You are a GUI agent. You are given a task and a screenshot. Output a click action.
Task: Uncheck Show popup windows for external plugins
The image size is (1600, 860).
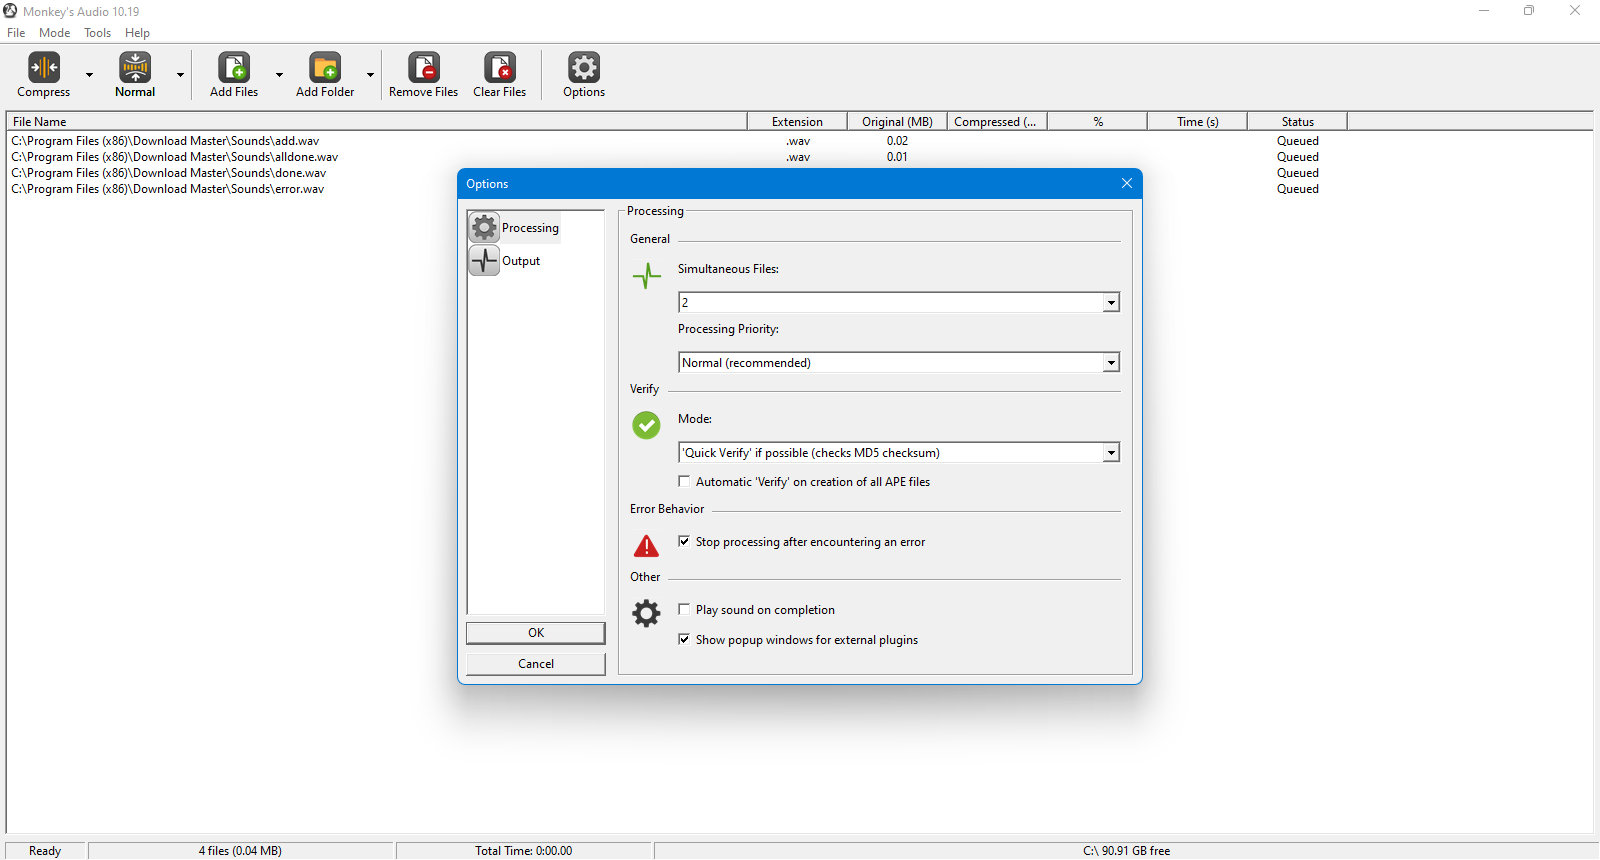pos(684,639)
